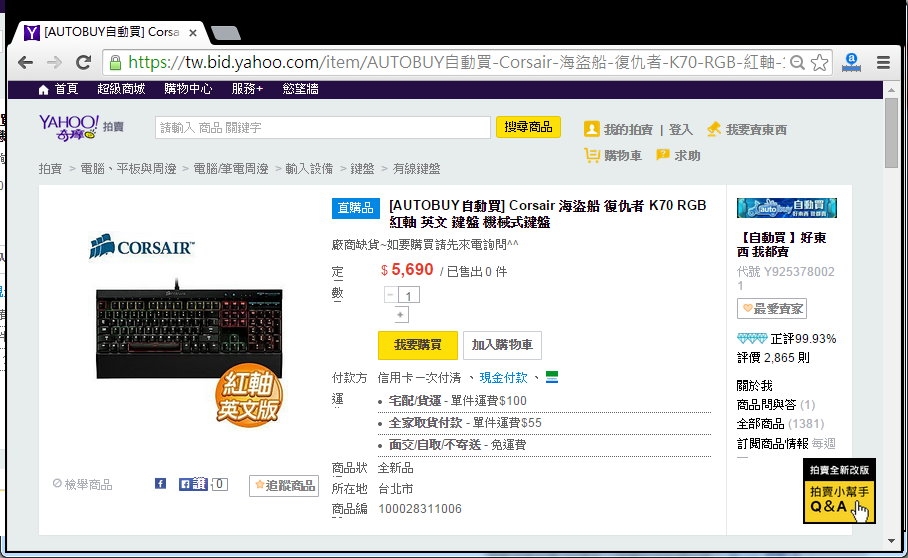The width and height of the screenshot is (908, 558).
Task: Increase quantity with the plus button
Action: click(x=401, y=314)
